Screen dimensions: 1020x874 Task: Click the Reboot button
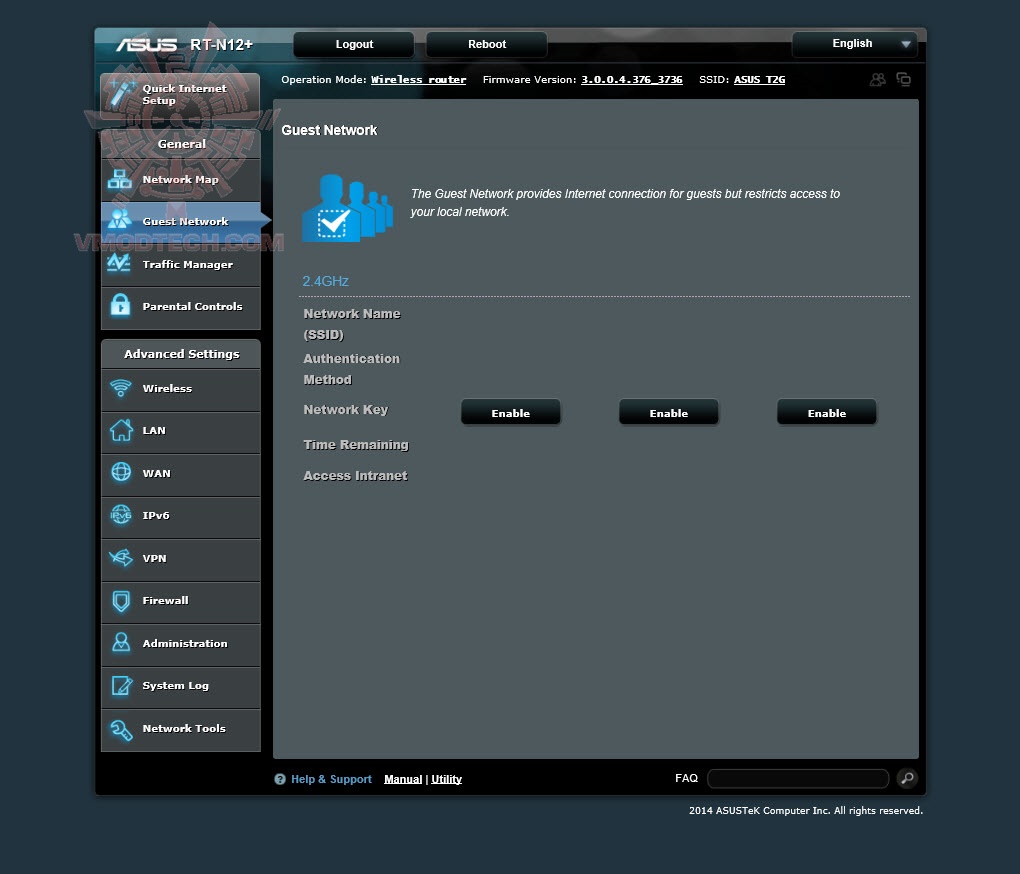pyautogui.click(x=487, y=44)
